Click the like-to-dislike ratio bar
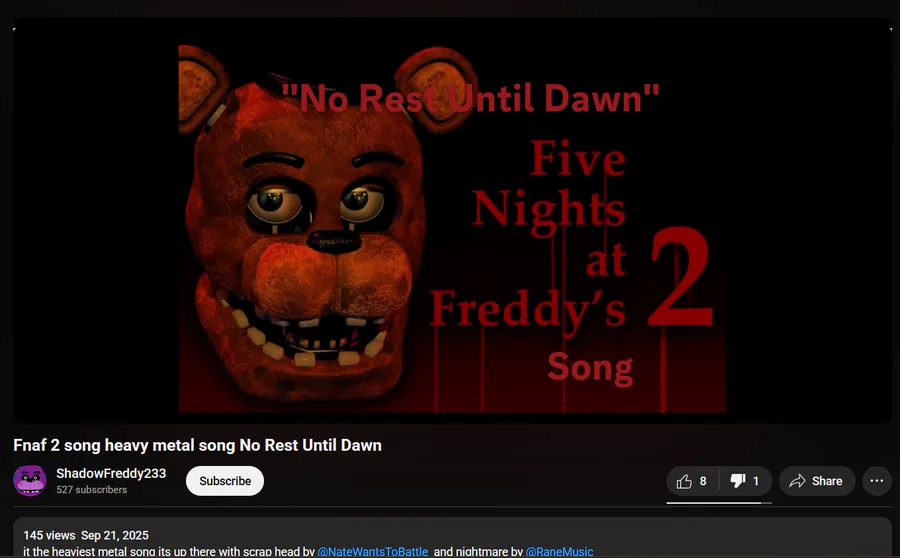This screenshot has width=900, height=558. (719, 503)
